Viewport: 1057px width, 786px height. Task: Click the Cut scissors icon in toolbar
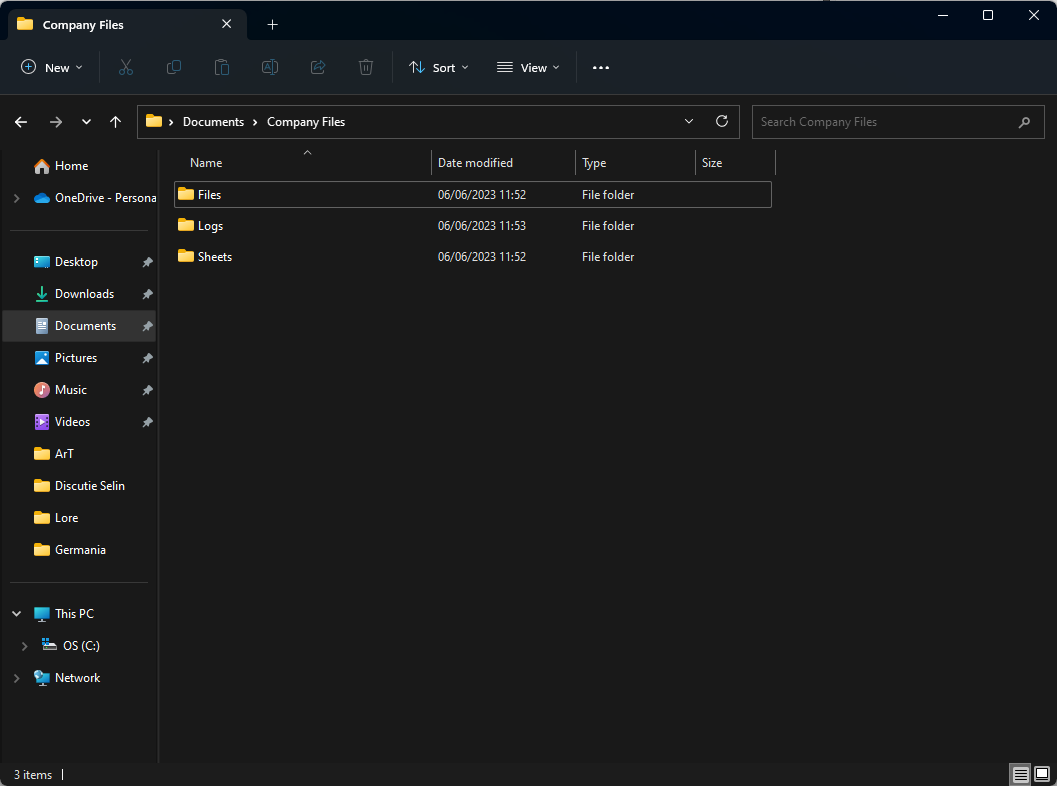[x=126, y=67]
